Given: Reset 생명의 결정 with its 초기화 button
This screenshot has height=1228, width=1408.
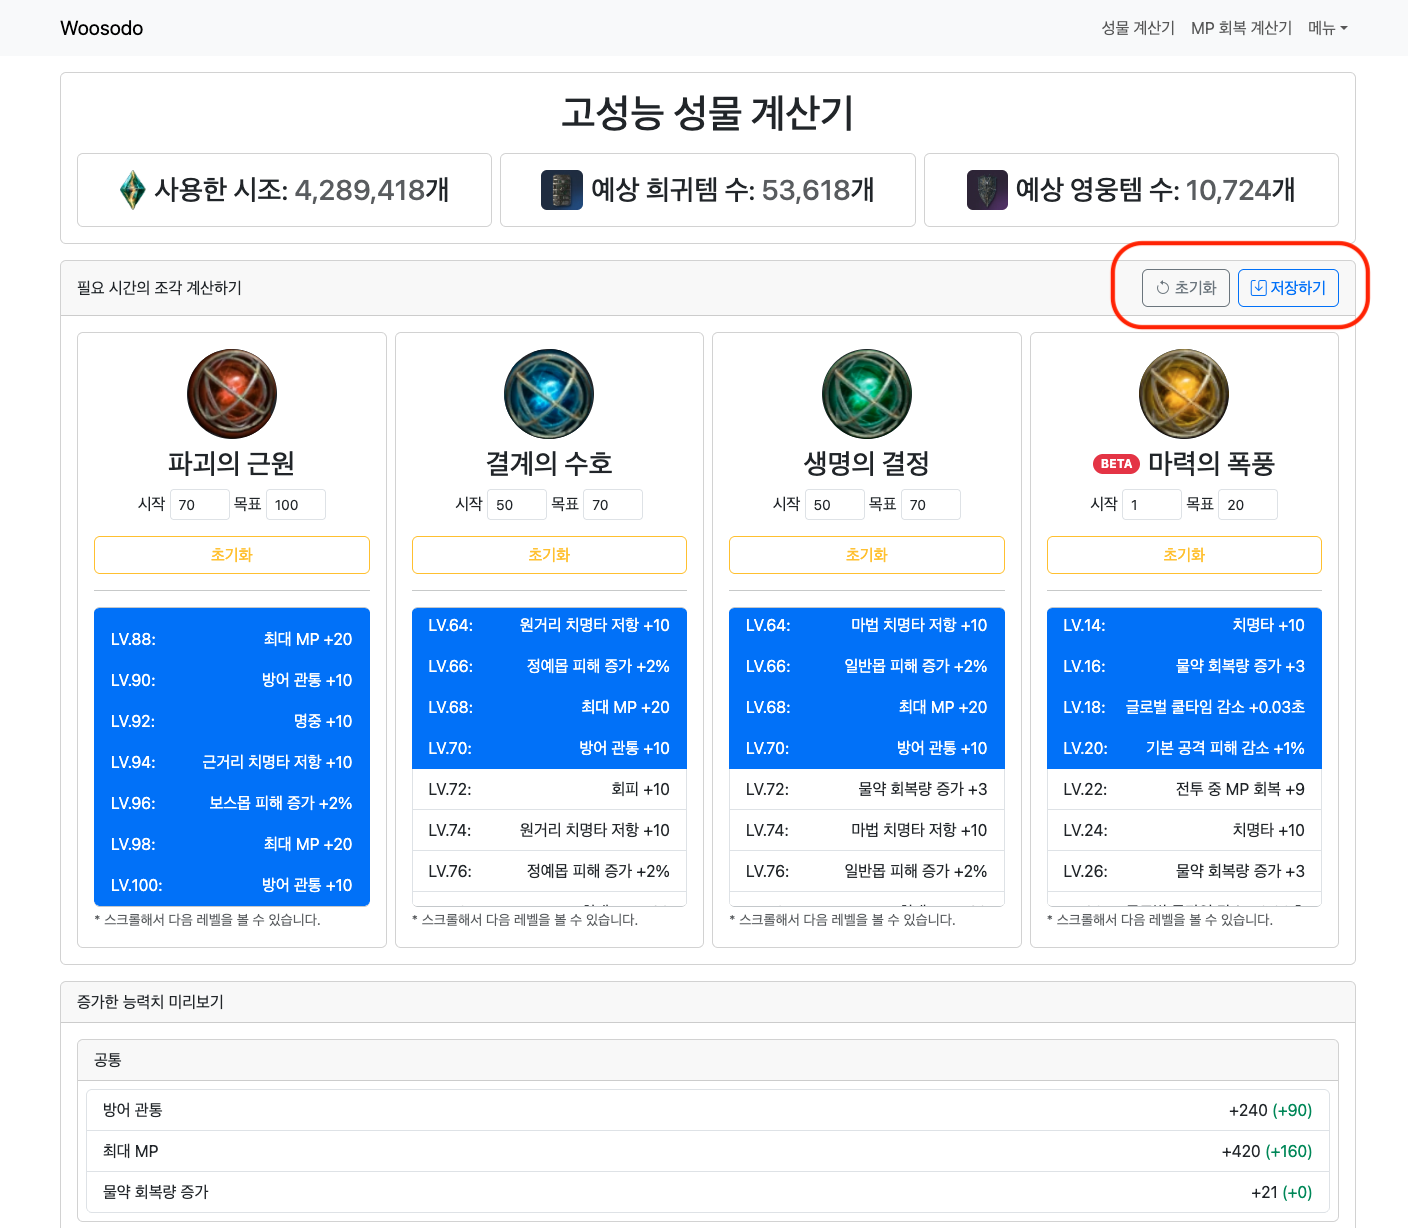Looking at the screenshot, I should point(867,555).
